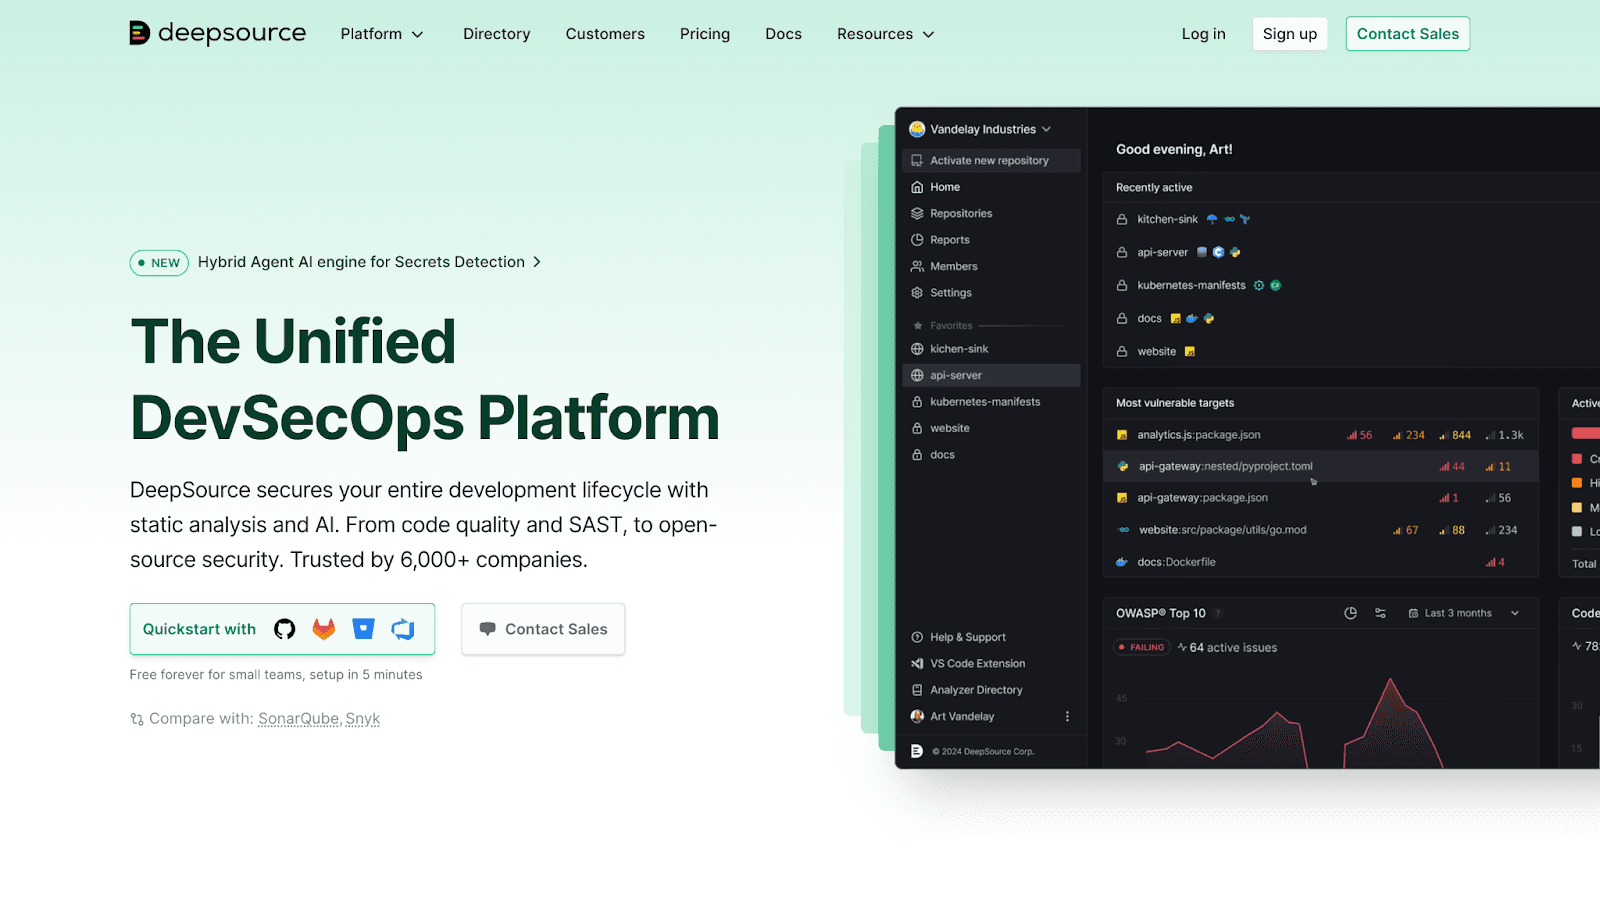Click the VS Code Extension icon
Viewport: 1600px width, 903px height.
pyautogui.click(x=917, y=664)
